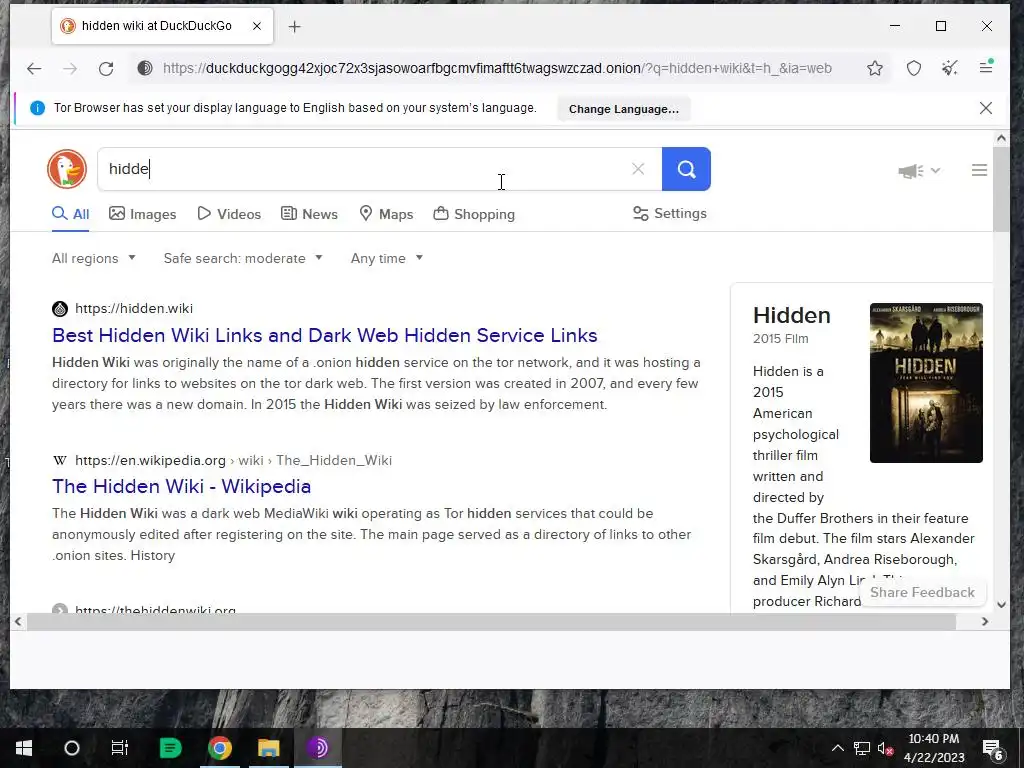Click the vertical scrollbar up arrow
The height and width of the screenshot is (768, 1024).
(1001, 138)
